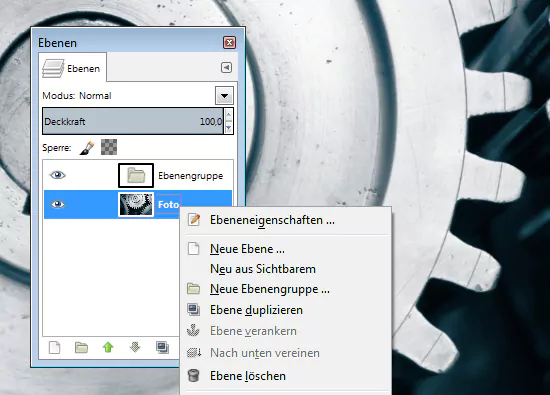Click the Ebenengruppe layer name
550x395 pixels.
(190, 175)
